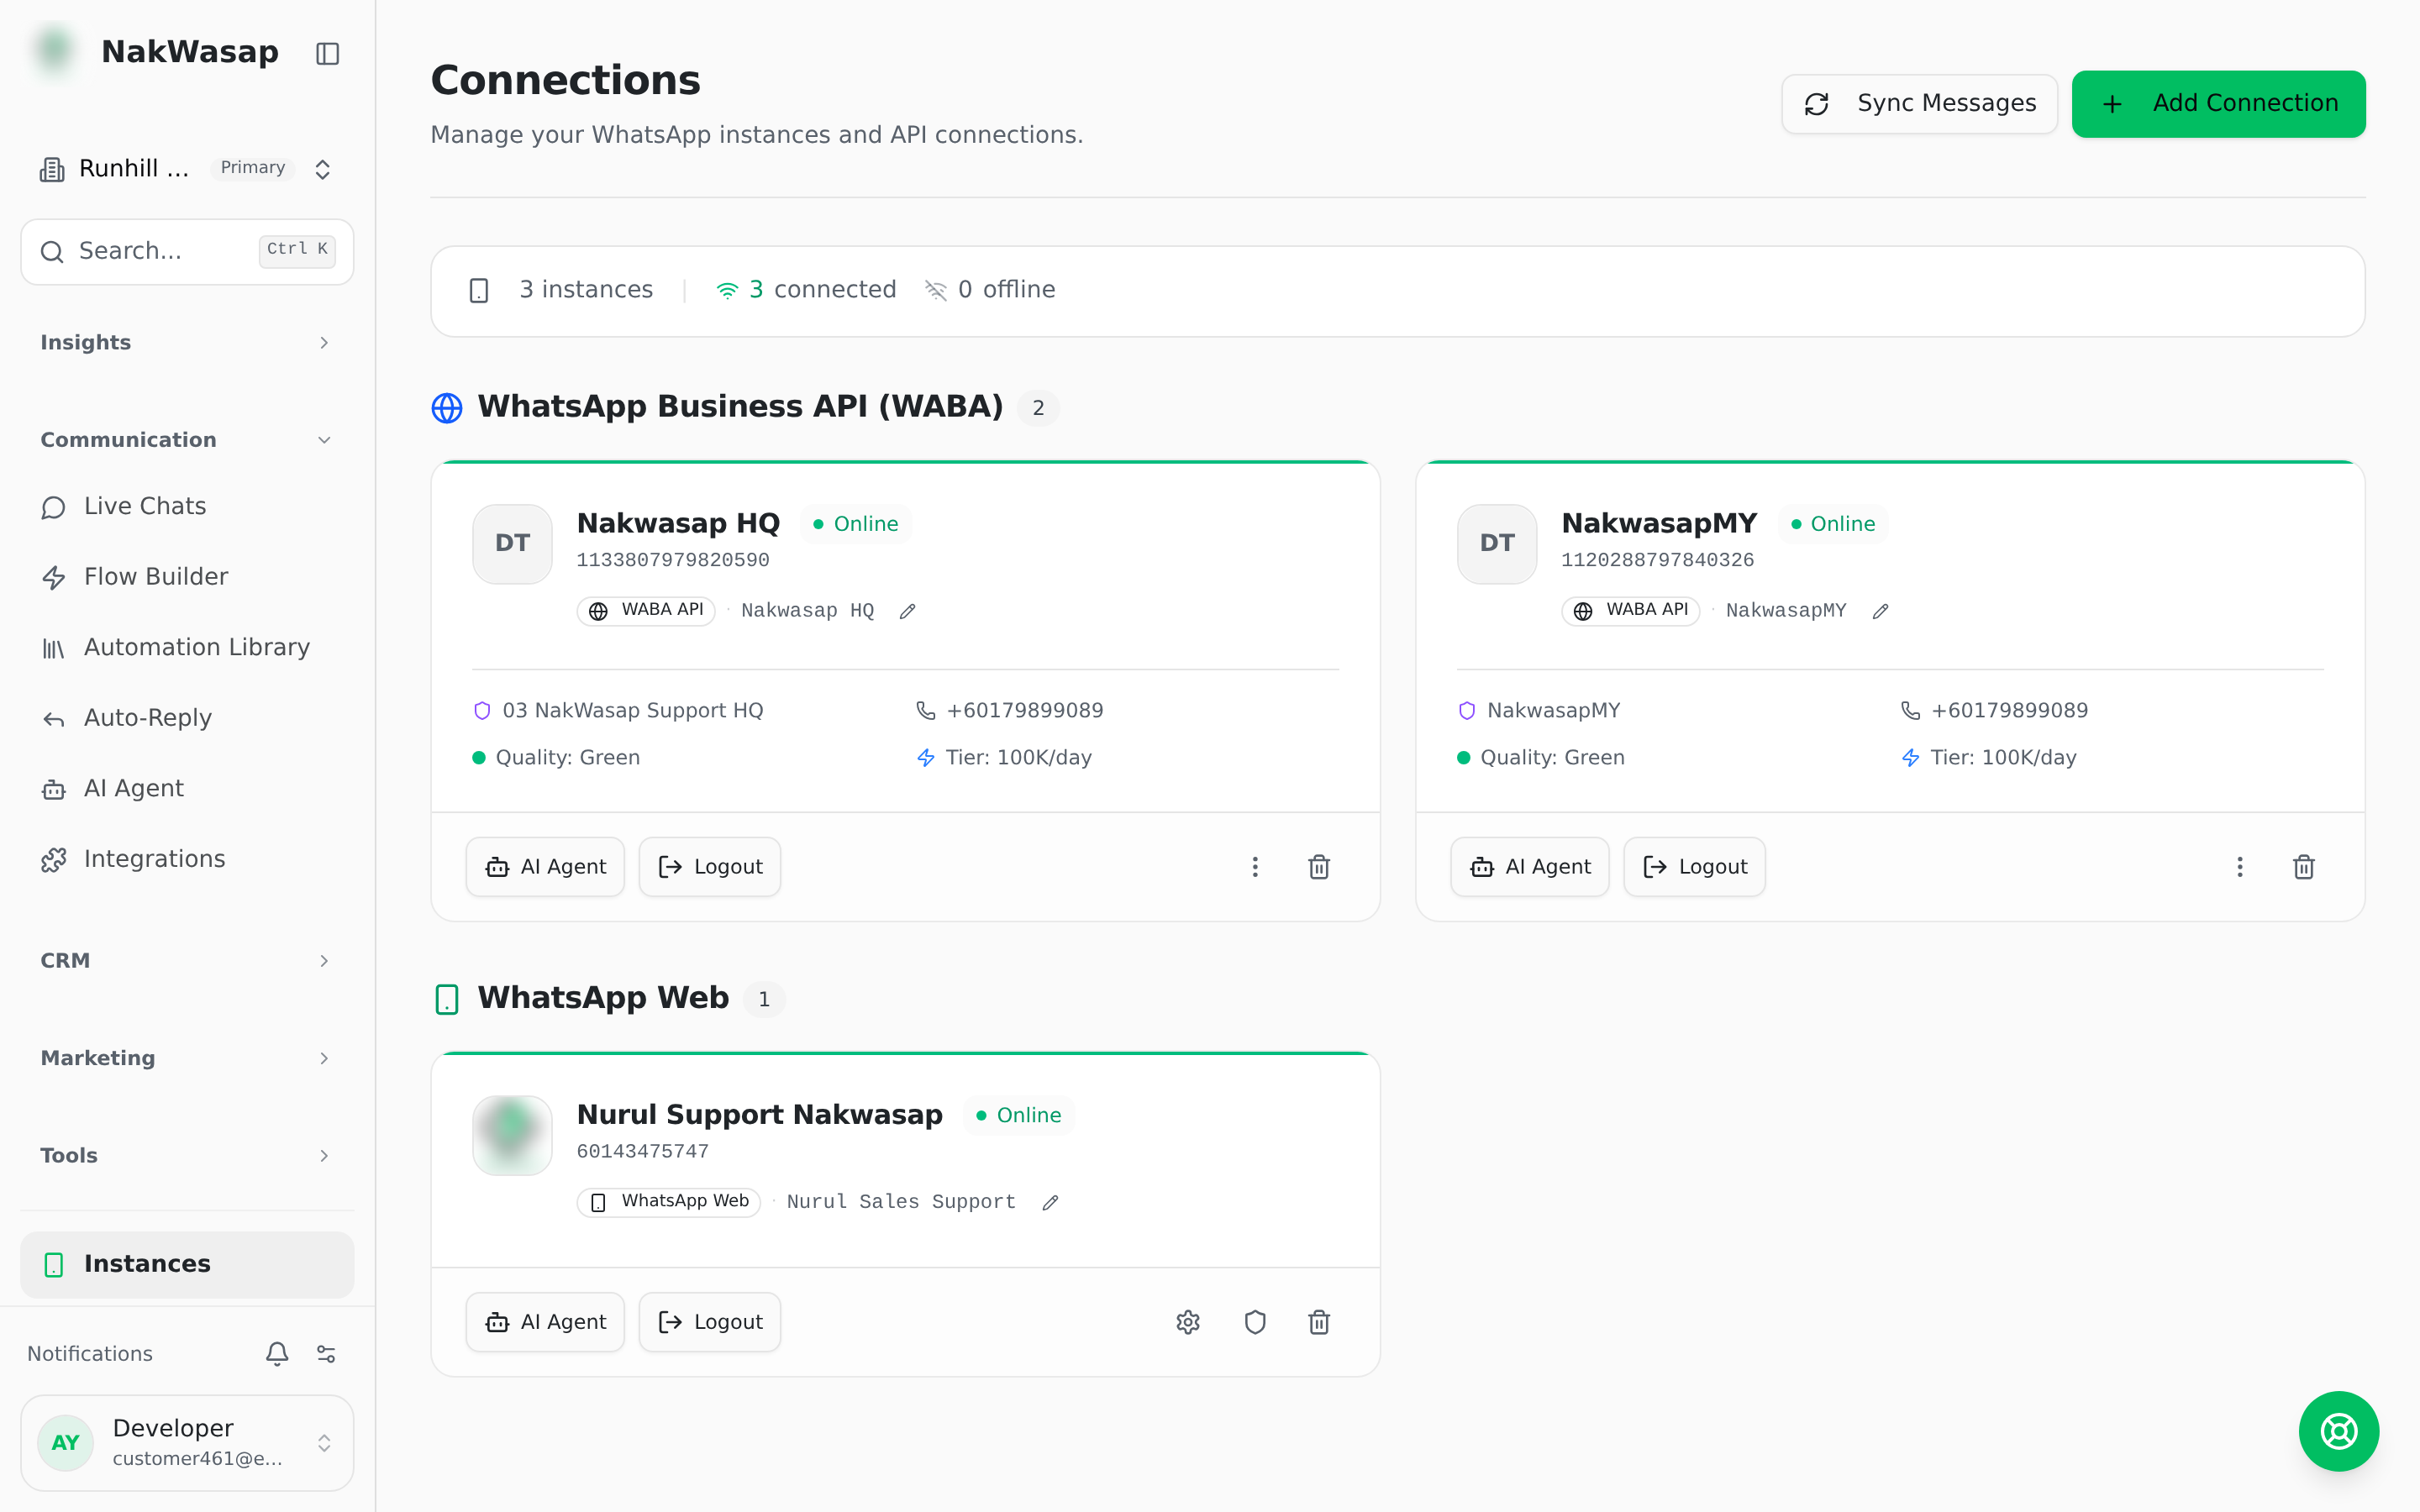Expand the Tools section

[x=187, y=1156]
